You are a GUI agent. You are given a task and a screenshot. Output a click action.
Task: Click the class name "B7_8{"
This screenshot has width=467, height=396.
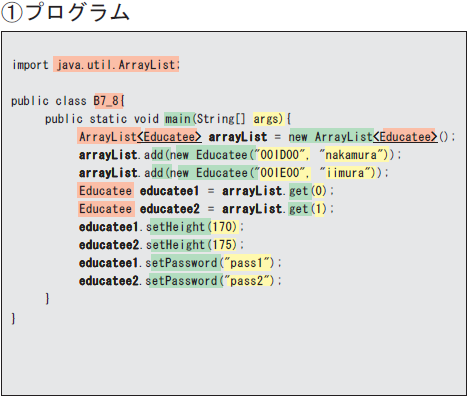pyautogui.click(x=109, y=101)
